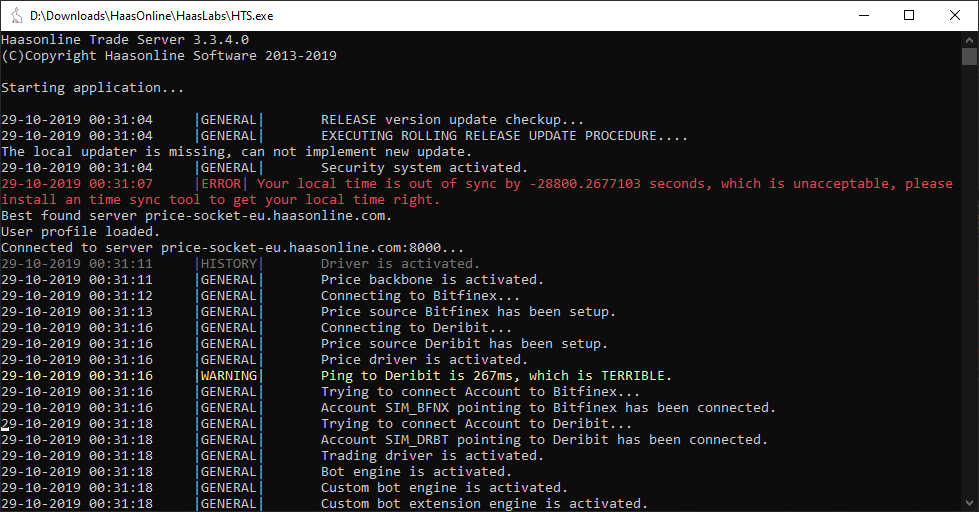Viewport: 979px width, 512px height.
Task: Click the 'Haasonline Trade Server 3.3.4.0' header line
Action: point(125,39)
